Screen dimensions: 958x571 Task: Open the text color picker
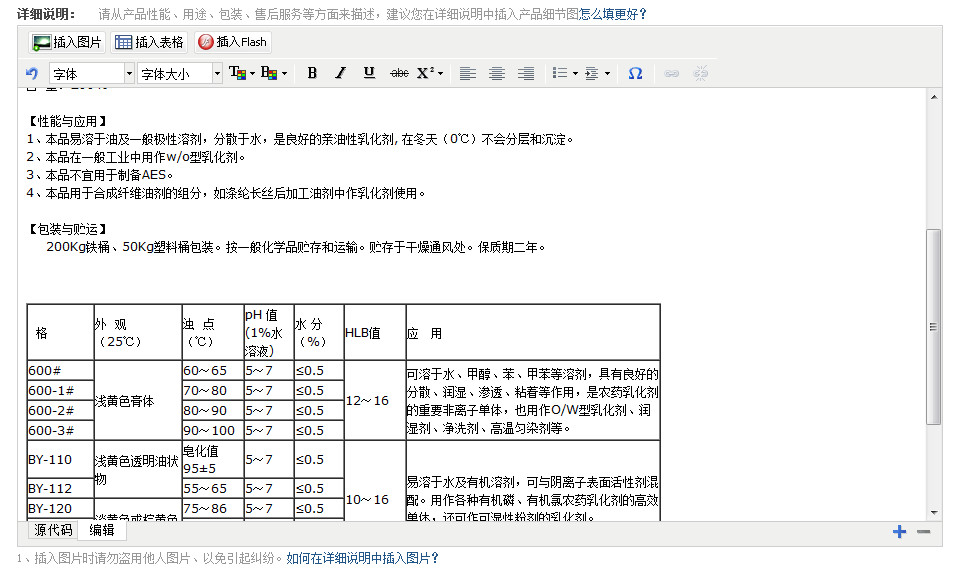pyautogui.click(x=243, y=73)
